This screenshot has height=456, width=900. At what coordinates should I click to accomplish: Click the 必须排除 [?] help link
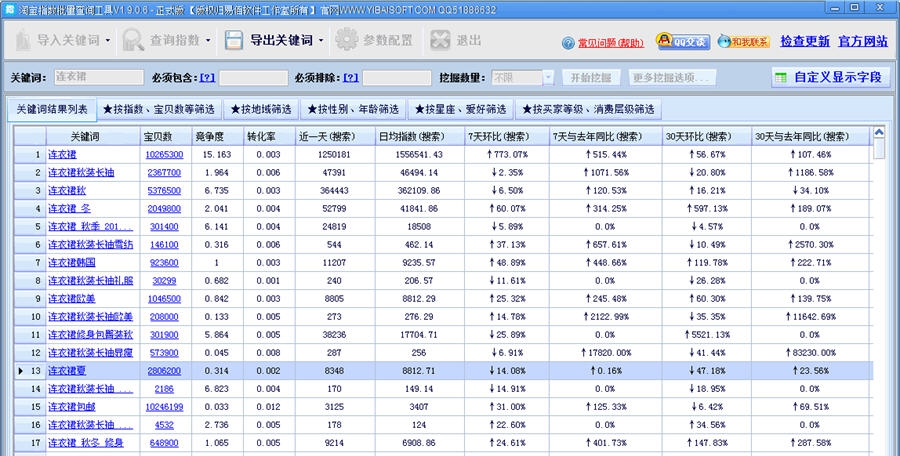(x=351, y=78)
